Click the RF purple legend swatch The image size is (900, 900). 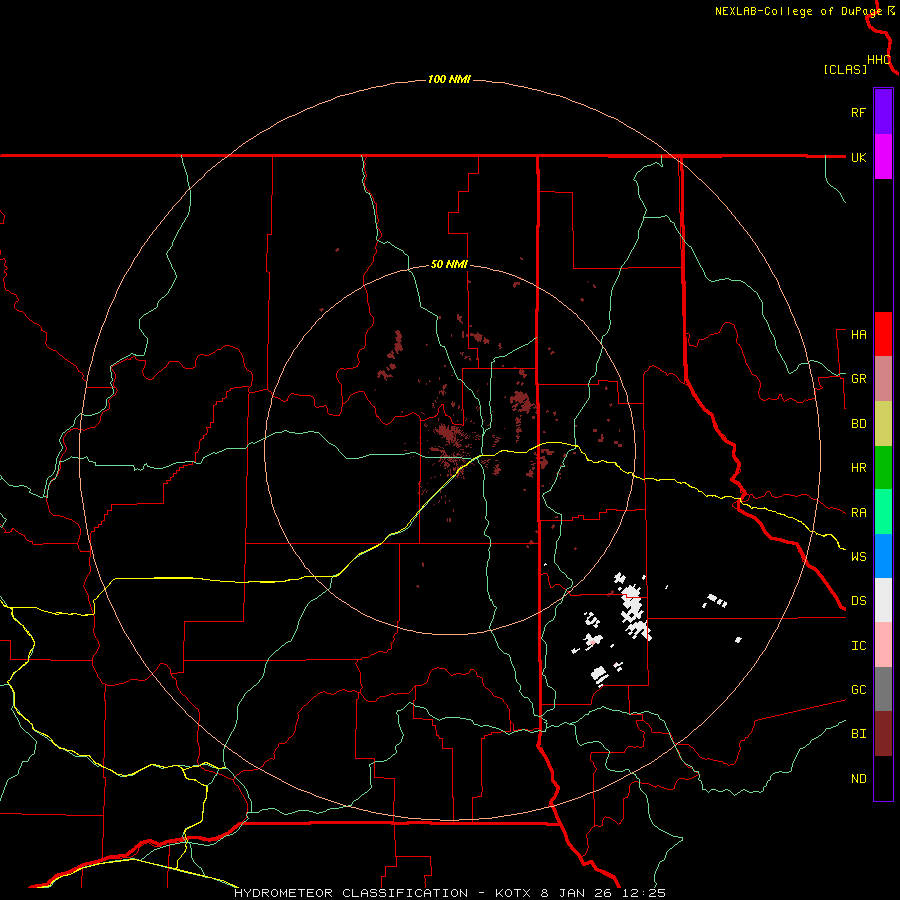(883, 112)
